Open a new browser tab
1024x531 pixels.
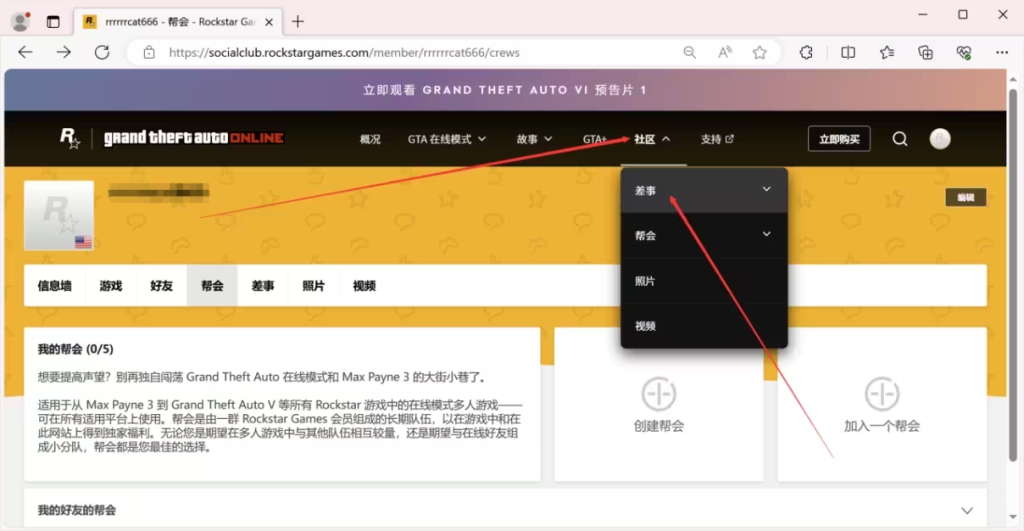click(298, 22)
